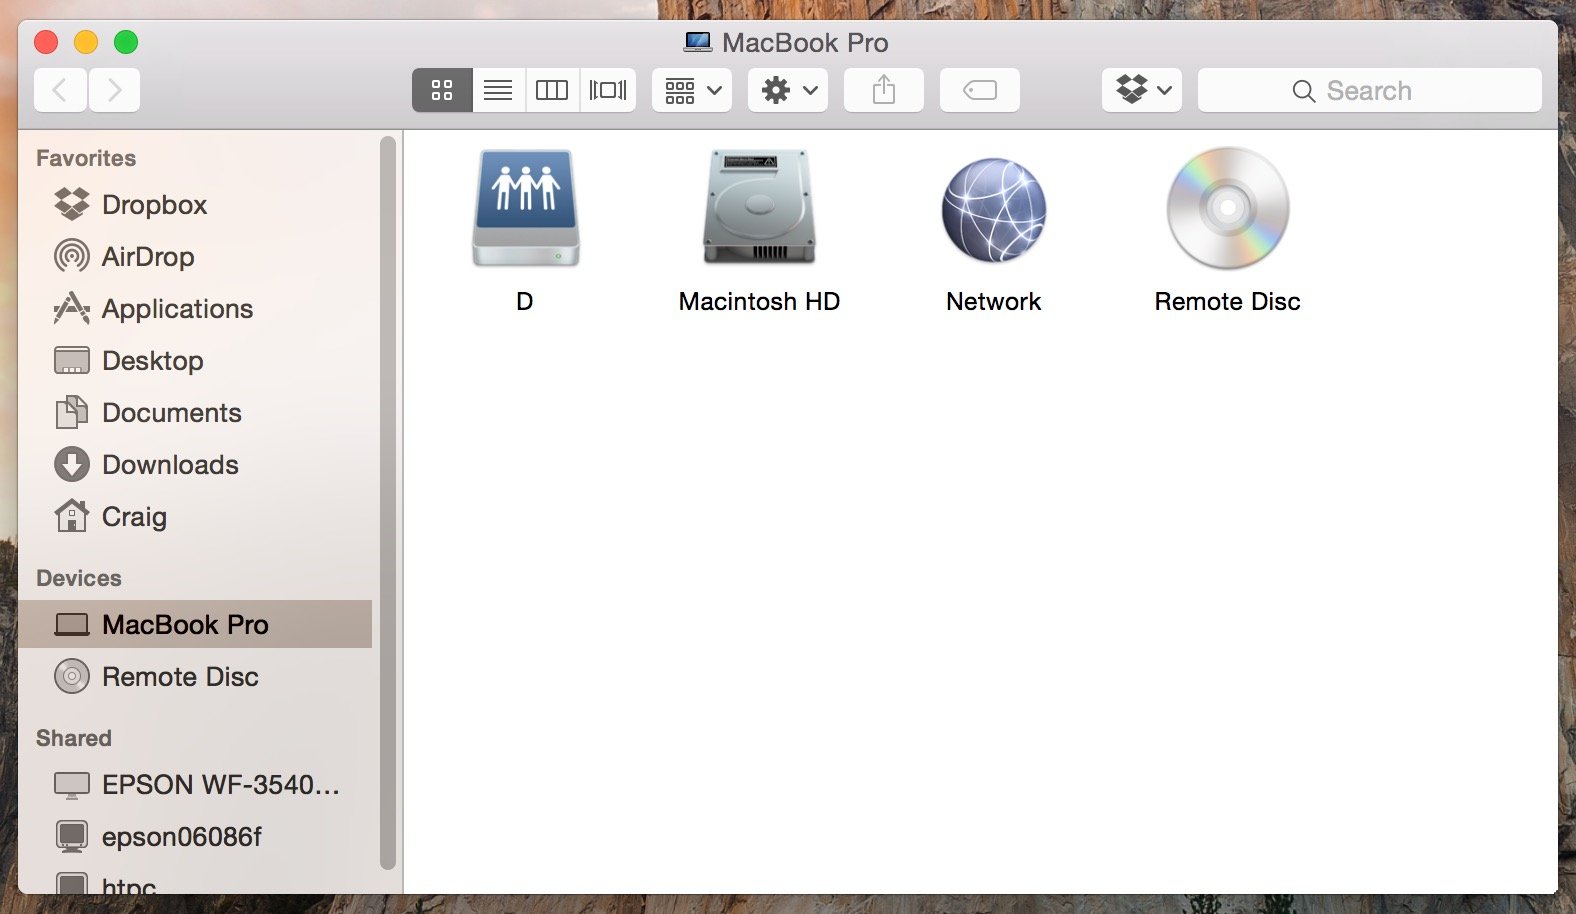This screenshot has width=1576, height=914.
Task: Click the Downloads arrow icon in sidebar
Action: pyautogui.click(x=72, y=464)
